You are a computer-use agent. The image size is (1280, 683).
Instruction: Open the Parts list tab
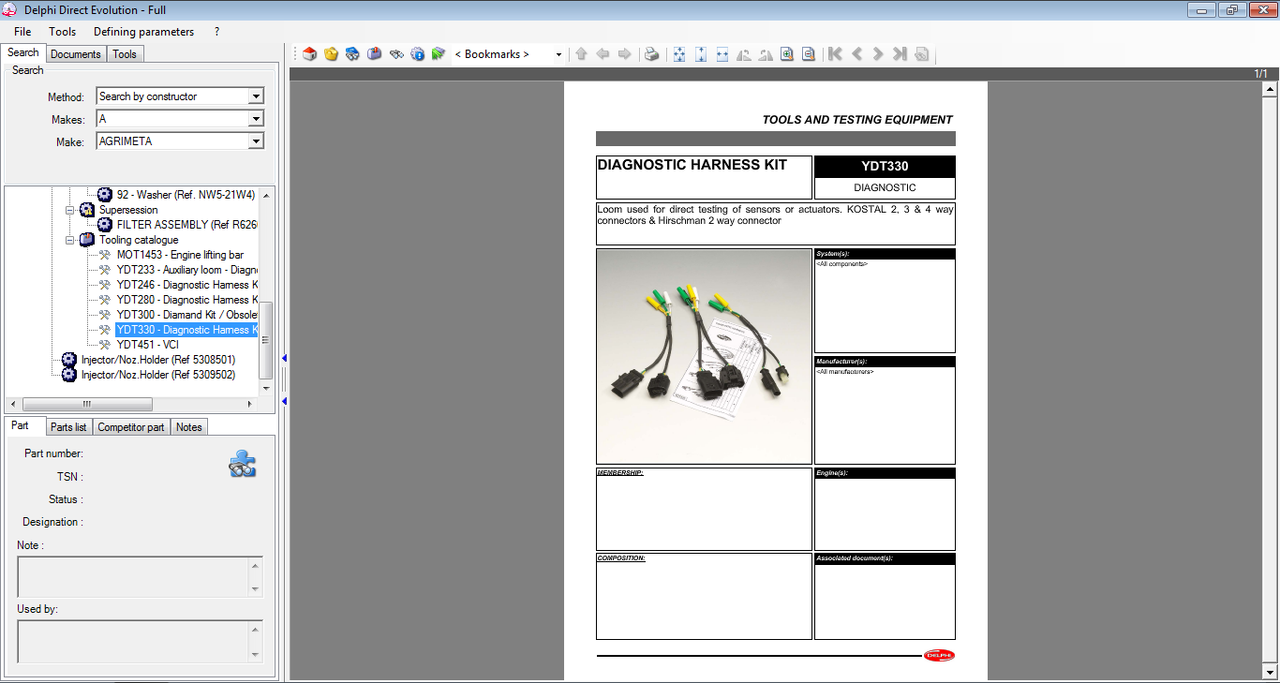point(69,427)
